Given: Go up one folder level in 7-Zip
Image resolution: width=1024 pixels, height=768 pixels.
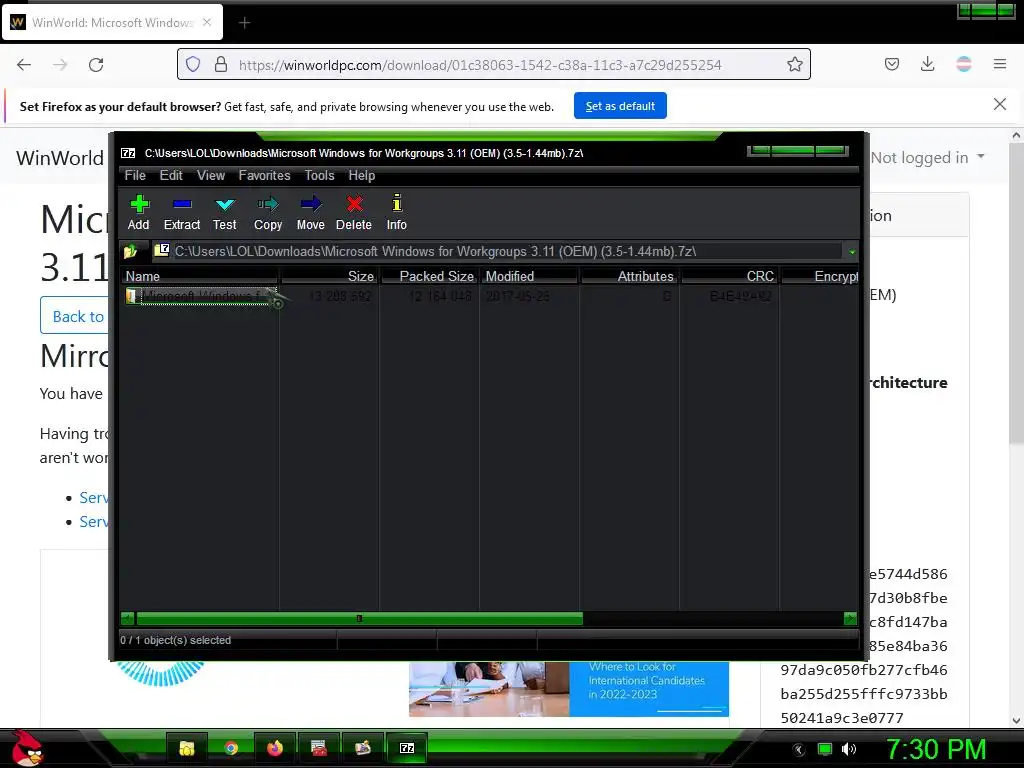Looking at the screenshot, I should pos(131,251).
